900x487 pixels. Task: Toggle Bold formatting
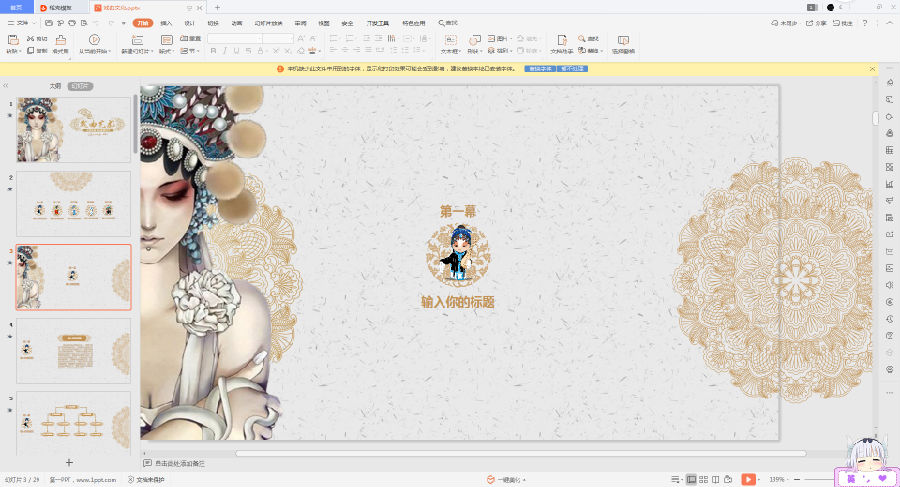[x=214, y=51]
